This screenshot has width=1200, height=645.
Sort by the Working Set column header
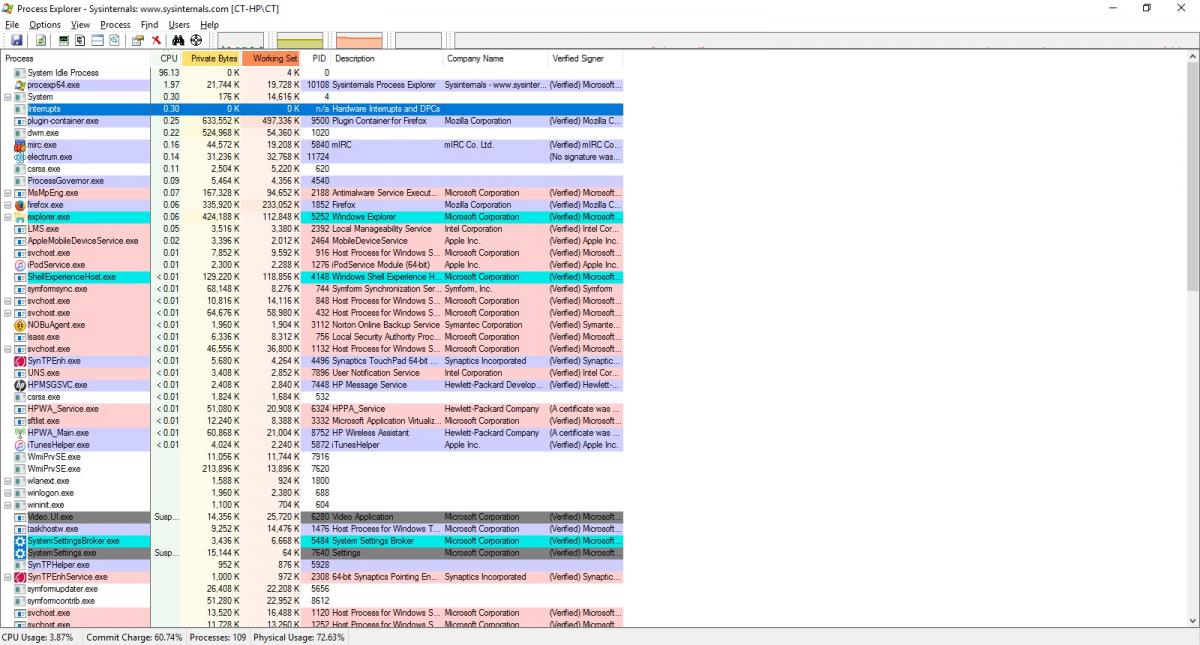point(272,59)
